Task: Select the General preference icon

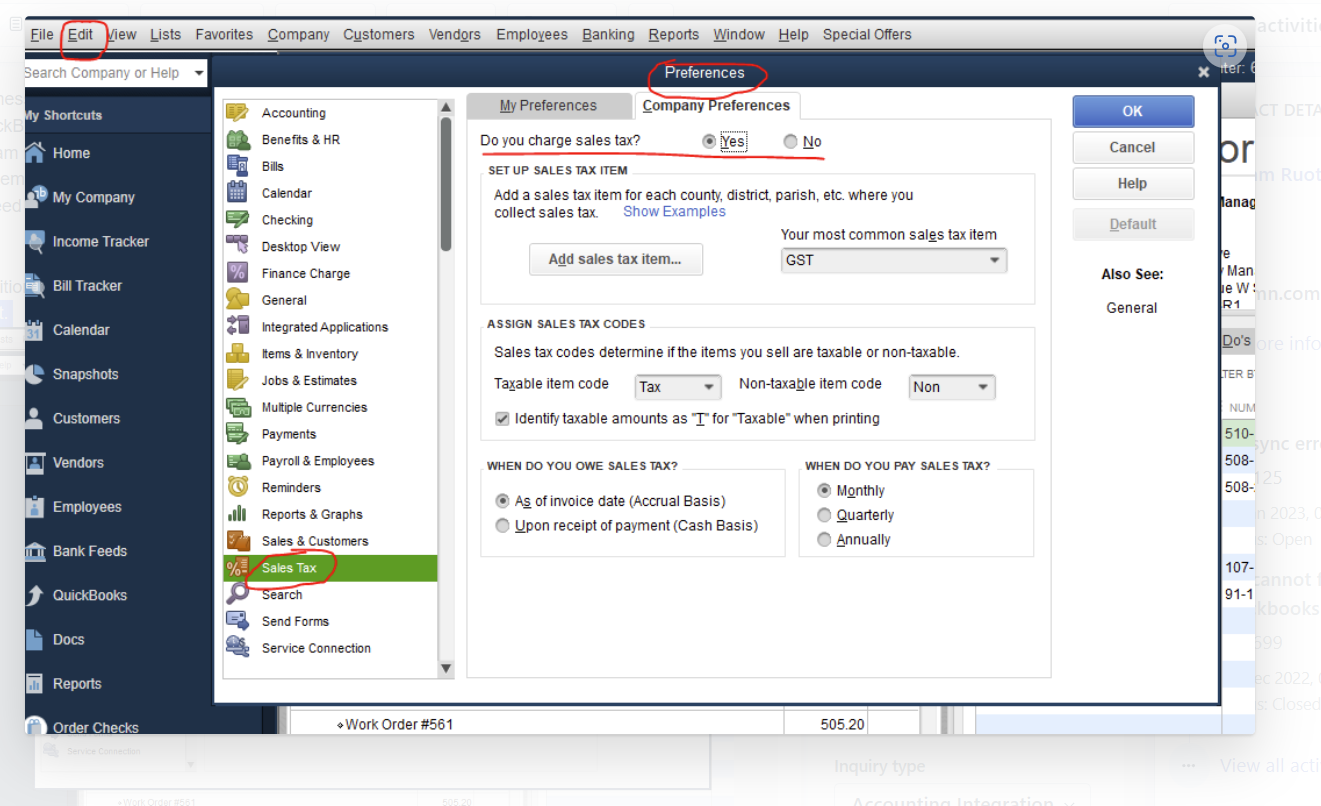Action: click(237, 300)
